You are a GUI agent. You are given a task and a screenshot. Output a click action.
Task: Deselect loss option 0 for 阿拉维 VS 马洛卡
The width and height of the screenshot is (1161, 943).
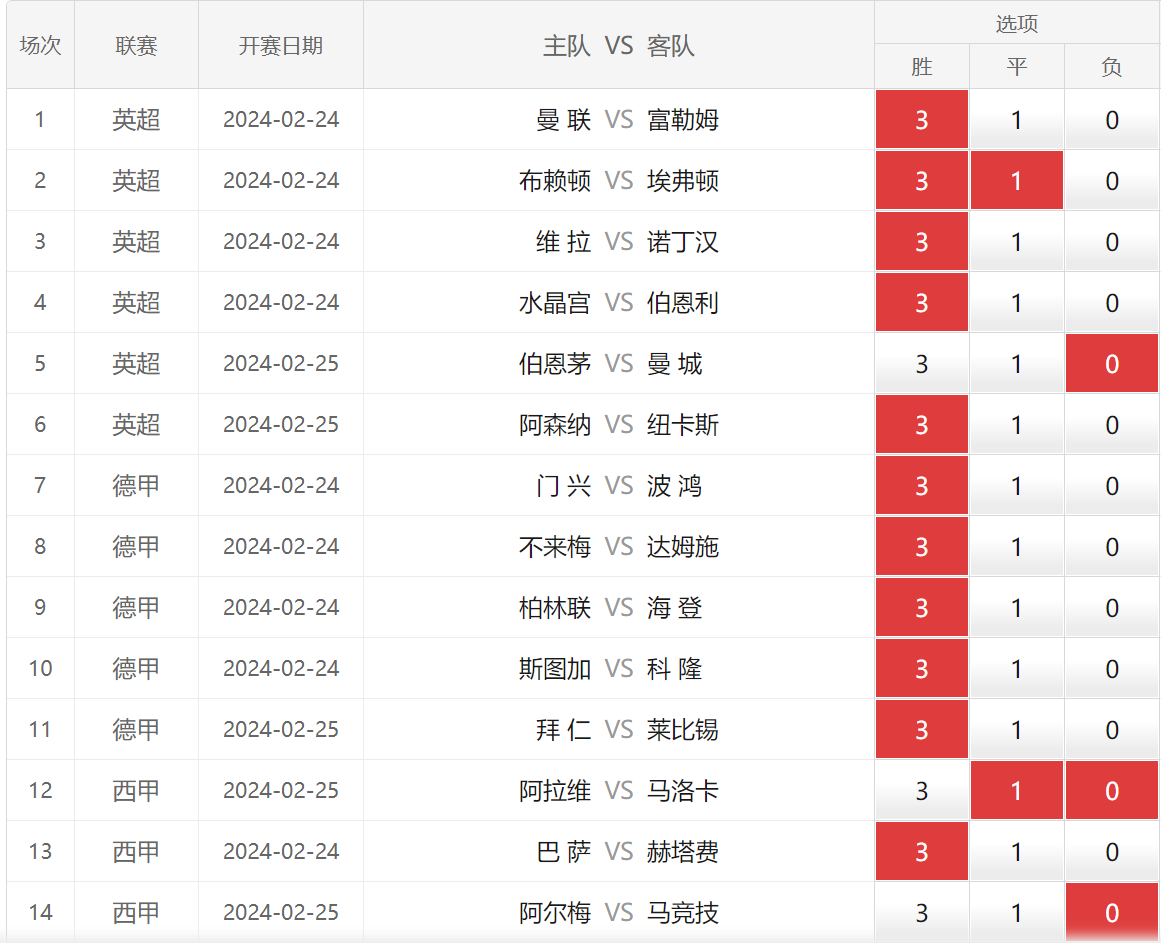pyautogui.click(x=1112, y=791)
